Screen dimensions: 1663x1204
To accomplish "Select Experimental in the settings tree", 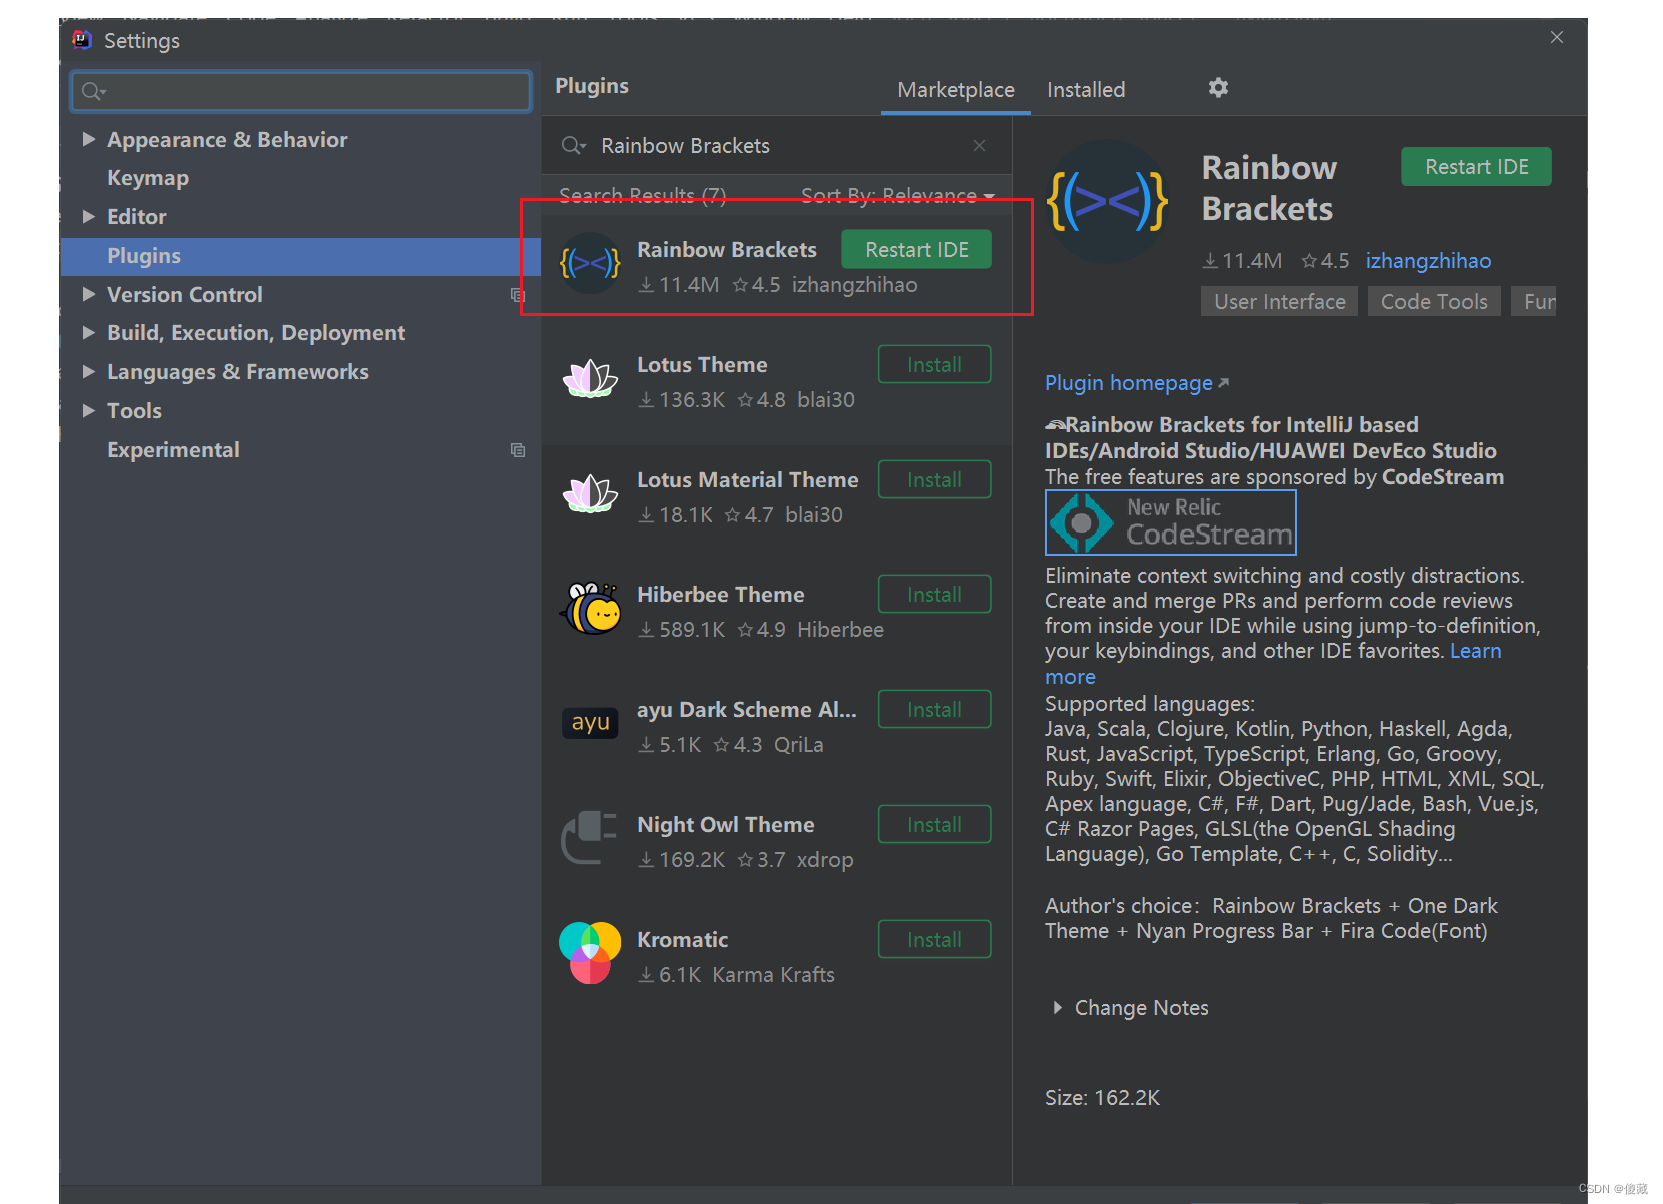I will click(173, 450).
